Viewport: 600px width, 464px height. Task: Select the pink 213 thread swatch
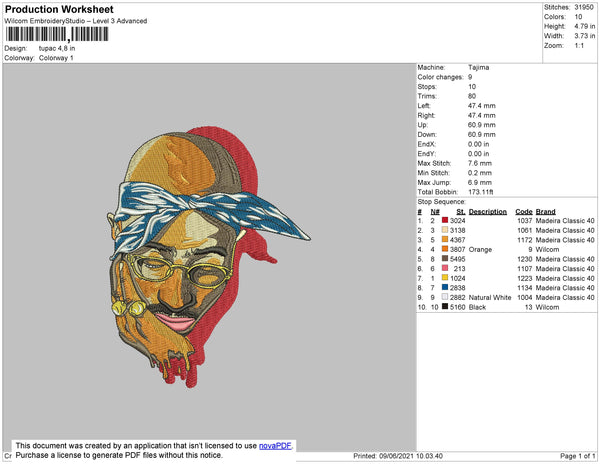point(445,268)
